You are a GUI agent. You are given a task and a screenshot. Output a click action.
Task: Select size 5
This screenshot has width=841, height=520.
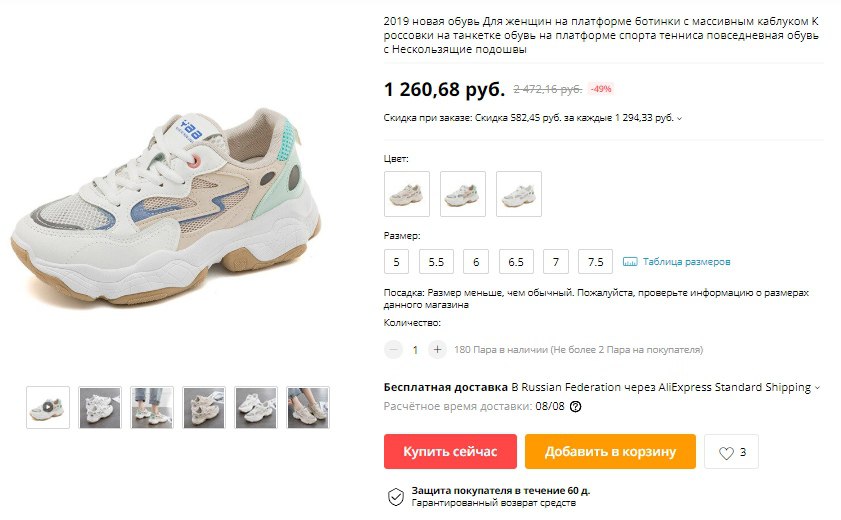pos(396,262)
